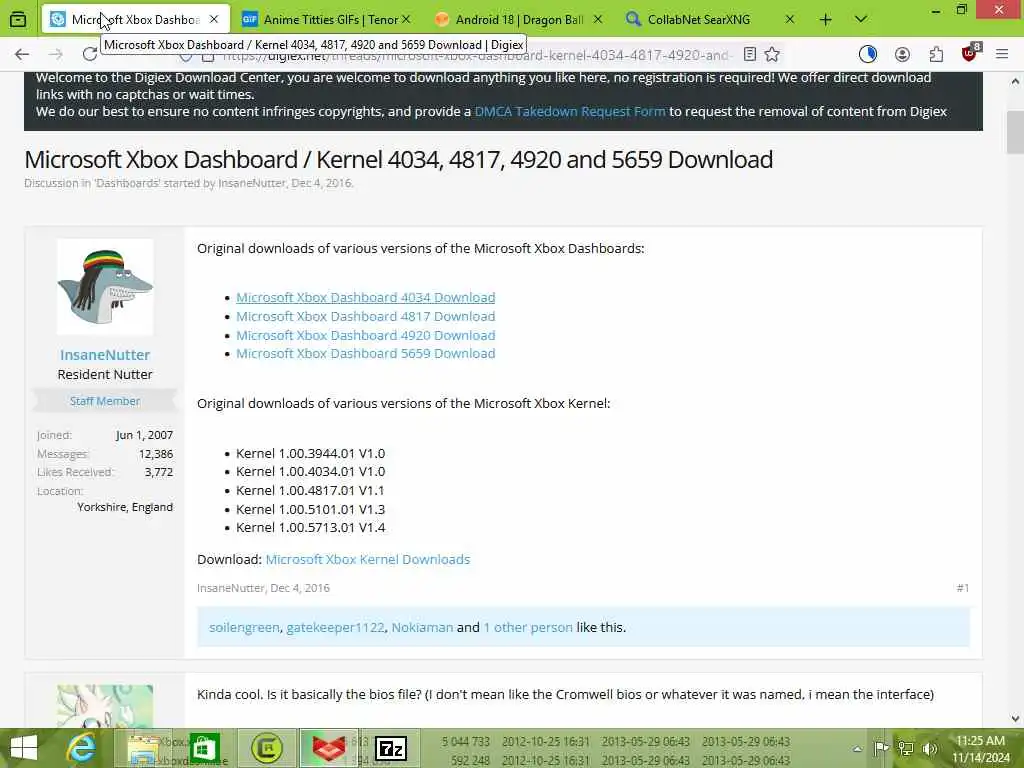Click the scrollbar up arrow
This screenshot has height=768, width=1024.
[x=1015, y=82]
